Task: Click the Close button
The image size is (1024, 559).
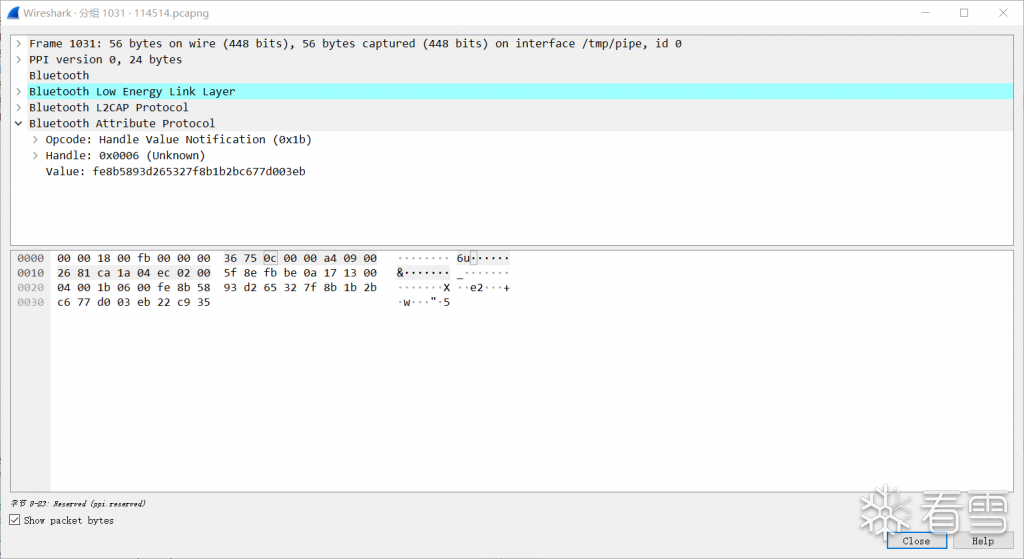Action: (x=916, y=541)
